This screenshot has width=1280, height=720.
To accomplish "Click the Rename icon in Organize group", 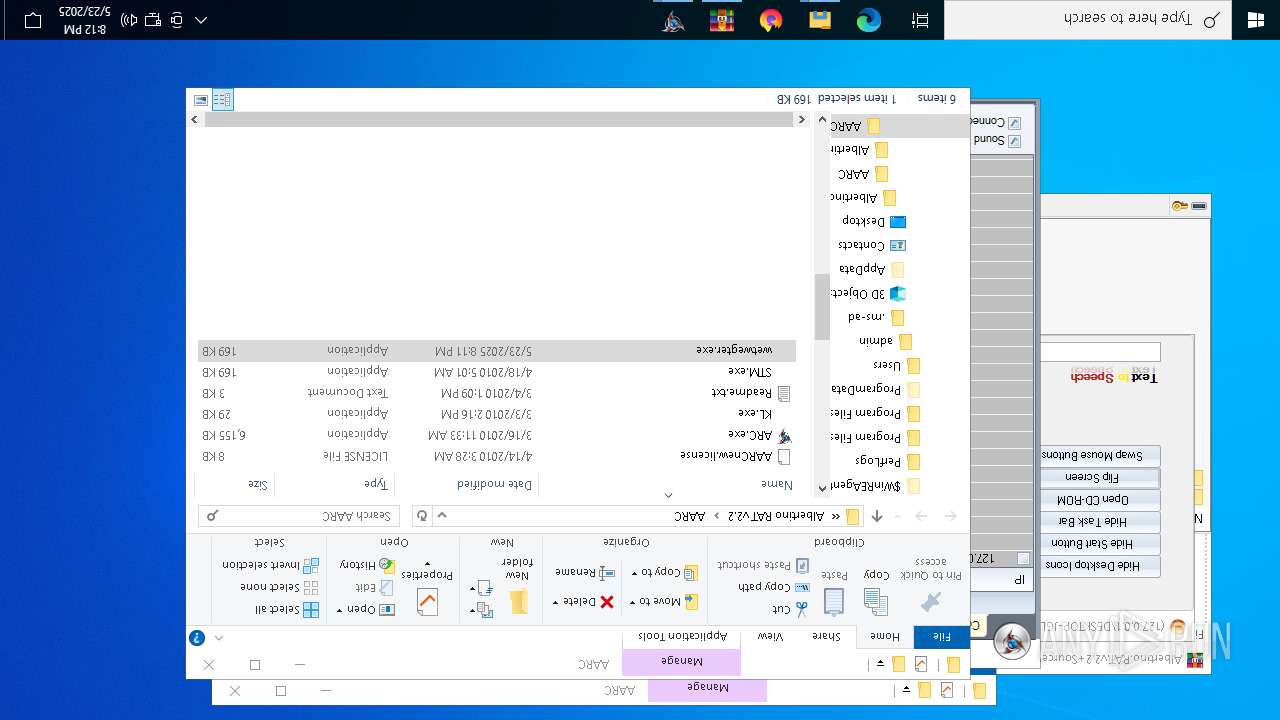I will 606,572.
